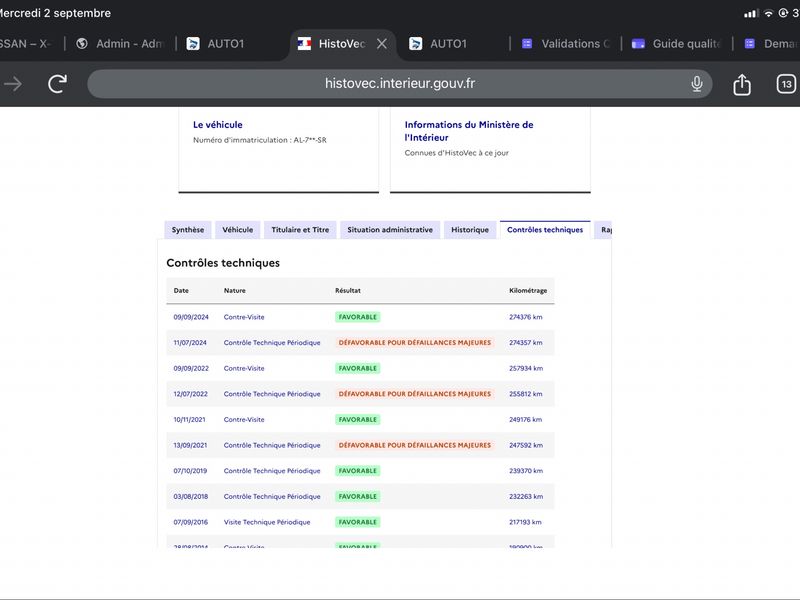800x600 pixels.
Task: Open the Guide qualité browser tab
Action: [677, 44]
